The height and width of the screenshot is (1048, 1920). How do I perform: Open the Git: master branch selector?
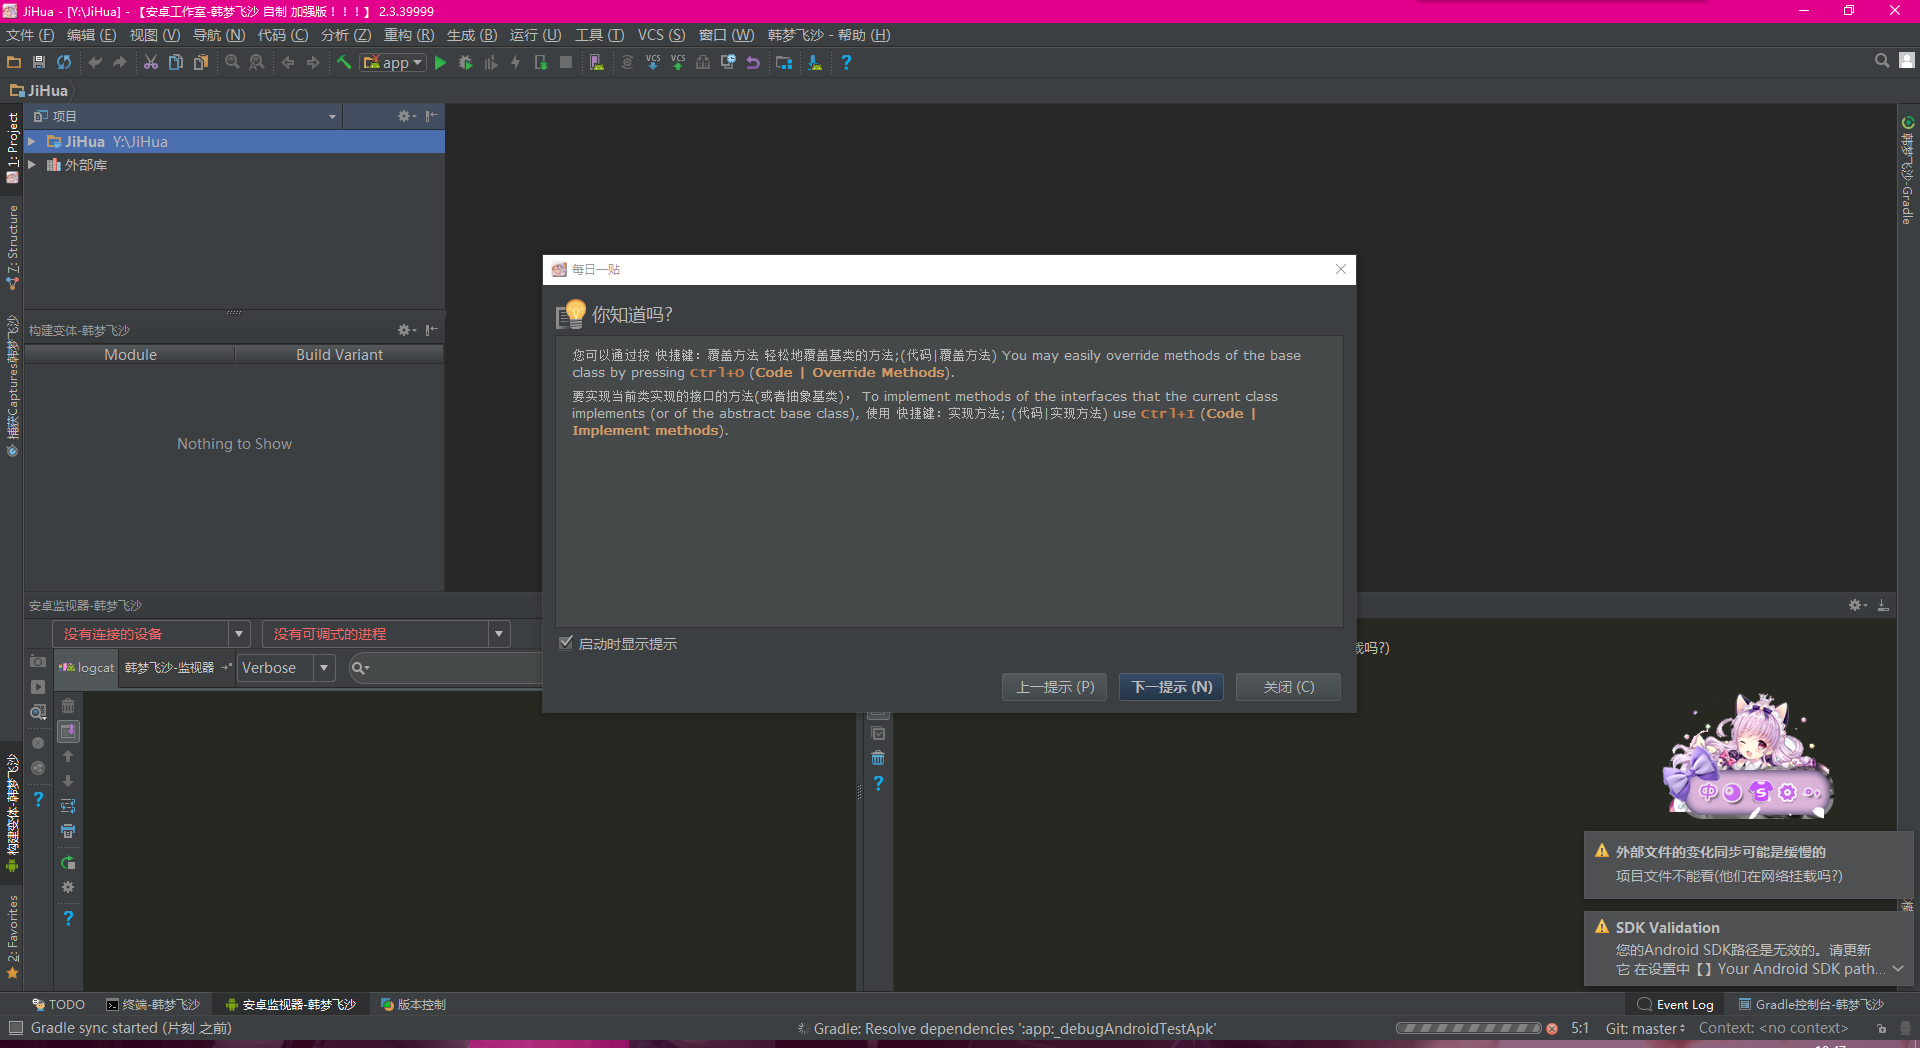pos(1645,1028)
